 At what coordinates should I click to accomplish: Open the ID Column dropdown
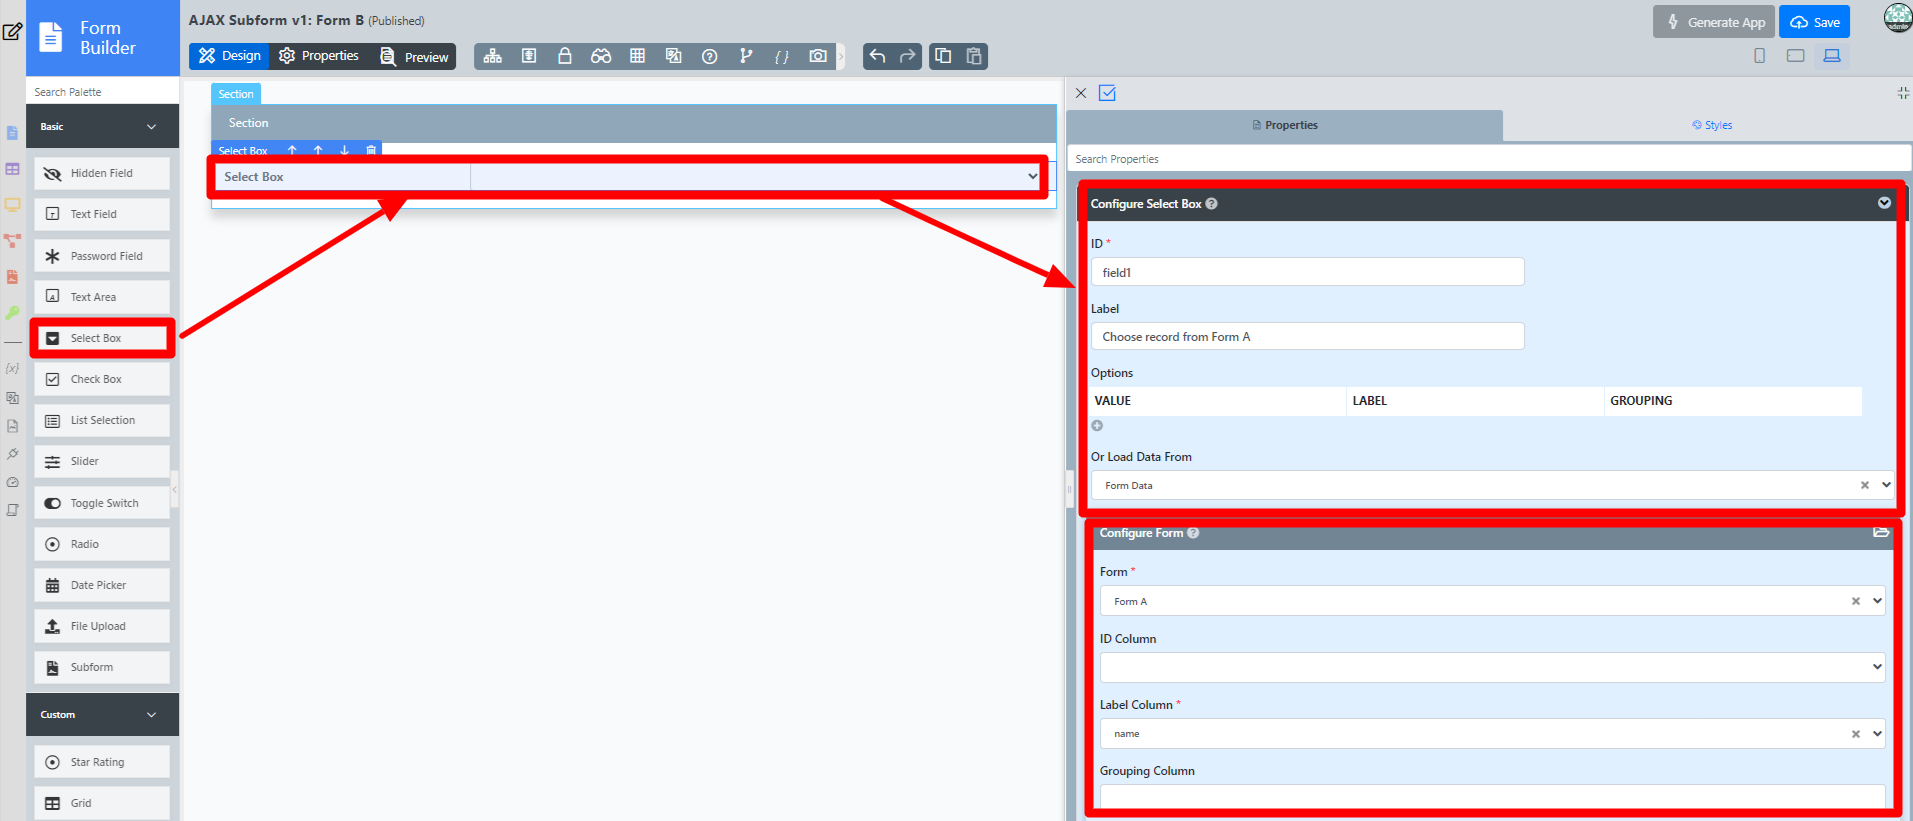[1492, 667]
